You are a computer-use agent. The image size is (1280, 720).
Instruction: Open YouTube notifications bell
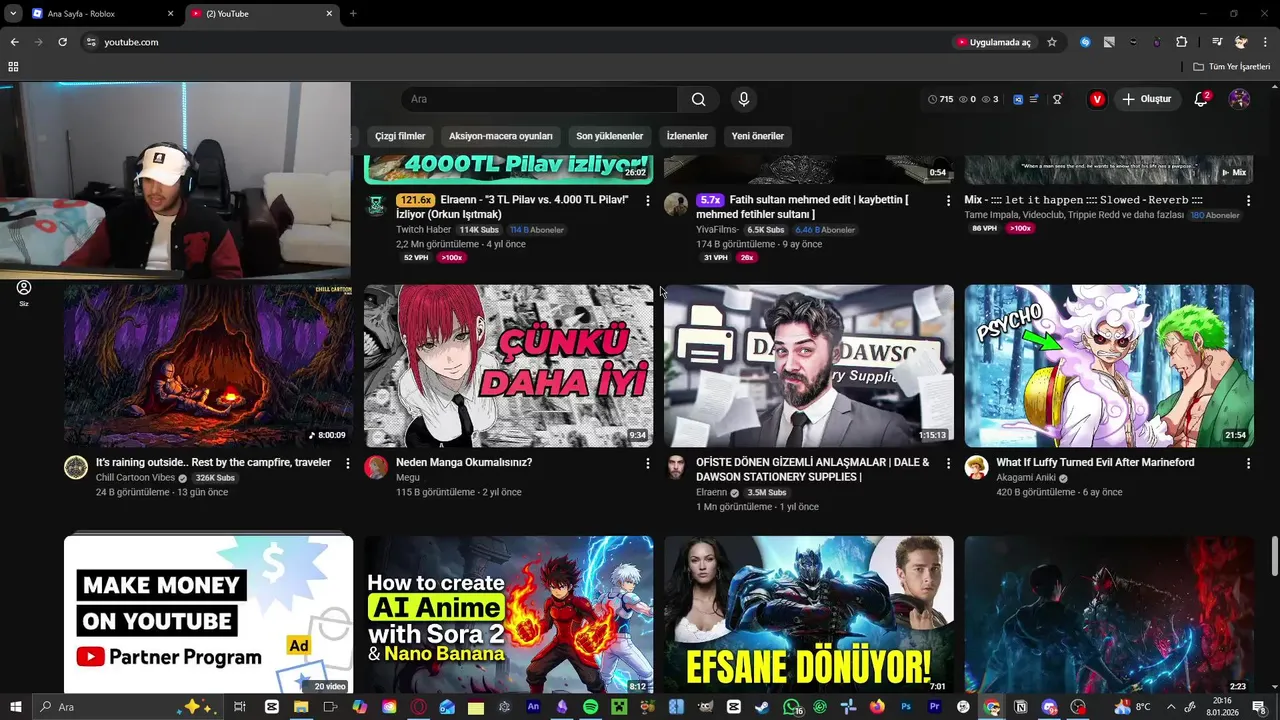(1201, 99)
